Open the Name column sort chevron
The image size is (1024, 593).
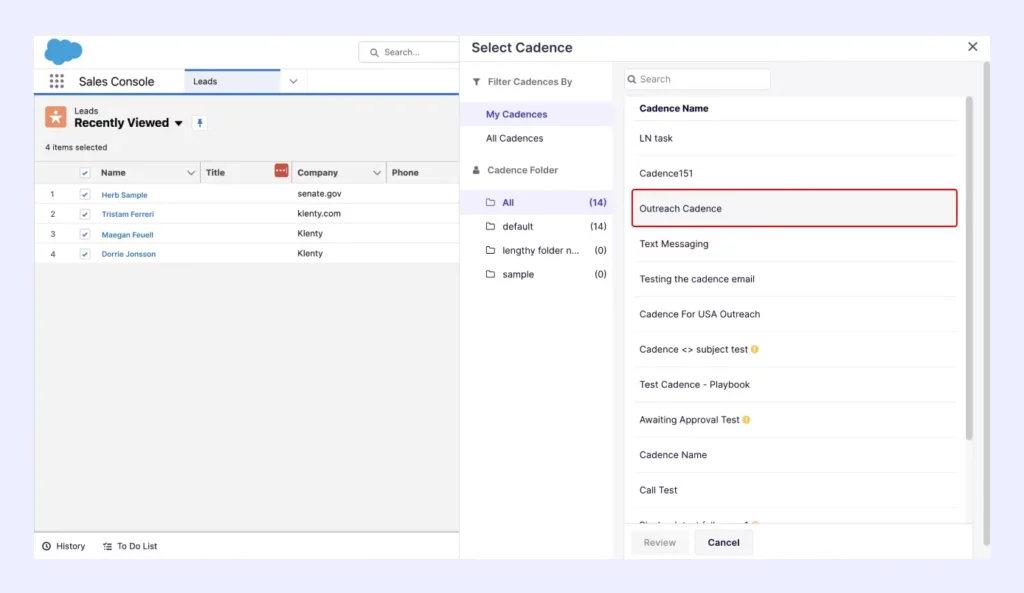click(x=191, y=172)
